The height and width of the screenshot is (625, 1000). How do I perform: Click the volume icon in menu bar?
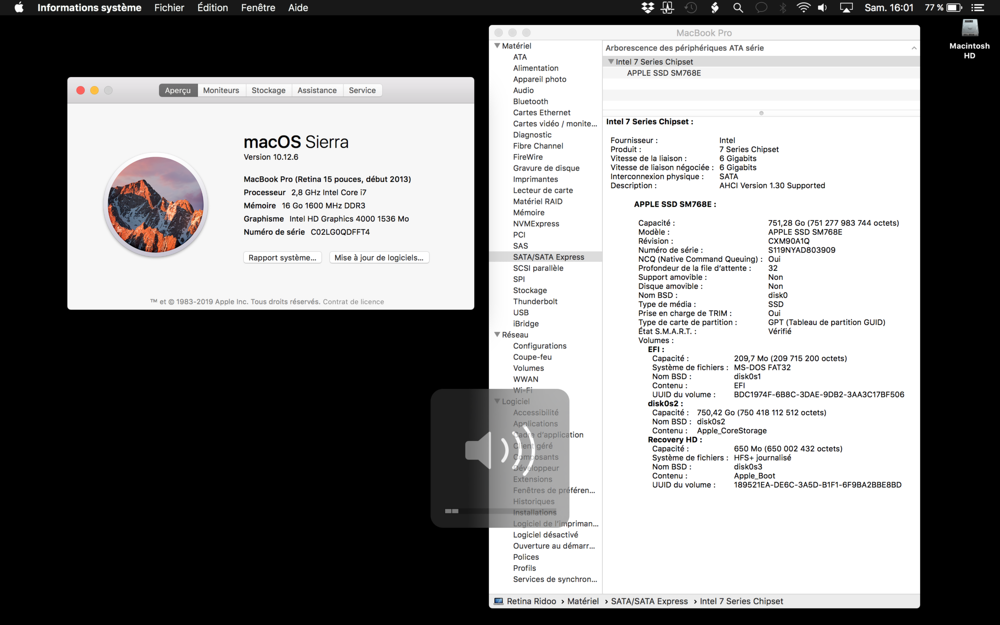[x=823, y=8]
